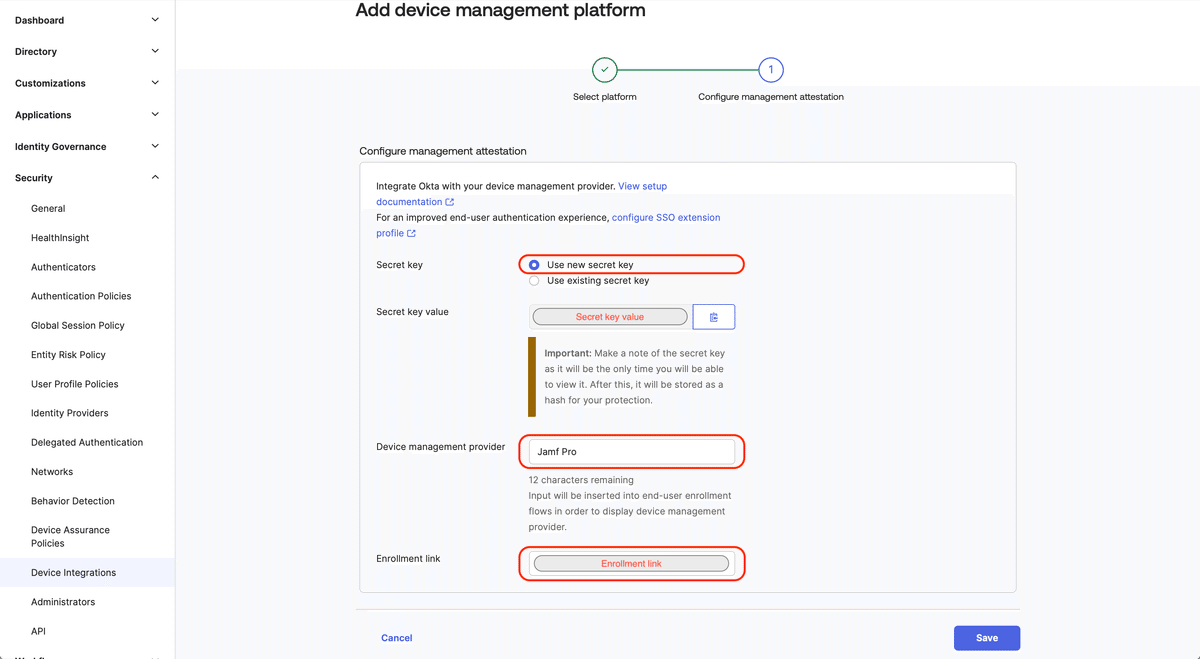The image size is (1200, 659).
Task: Edit the Device management provider field showing Jamf Pro
Action: 631,451
